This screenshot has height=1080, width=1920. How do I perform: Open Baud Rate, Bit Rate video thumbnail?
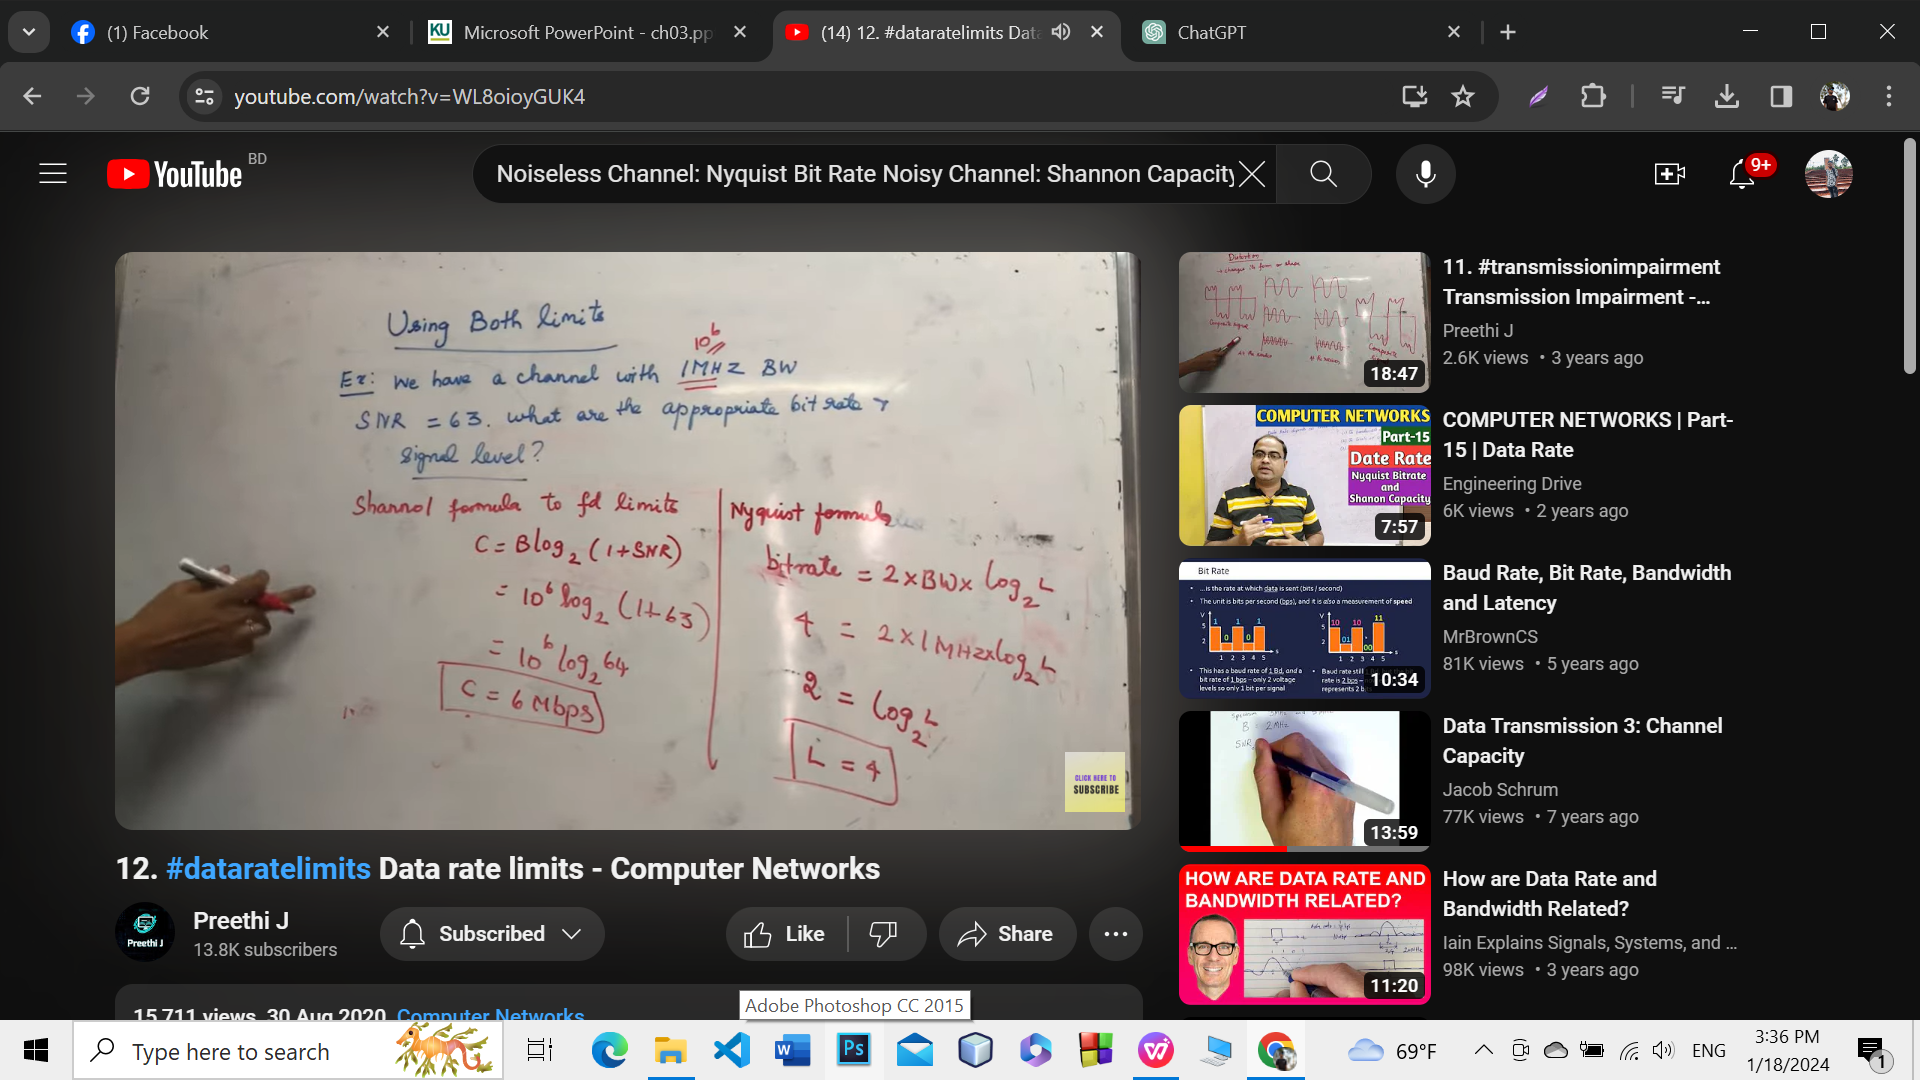1304,629
